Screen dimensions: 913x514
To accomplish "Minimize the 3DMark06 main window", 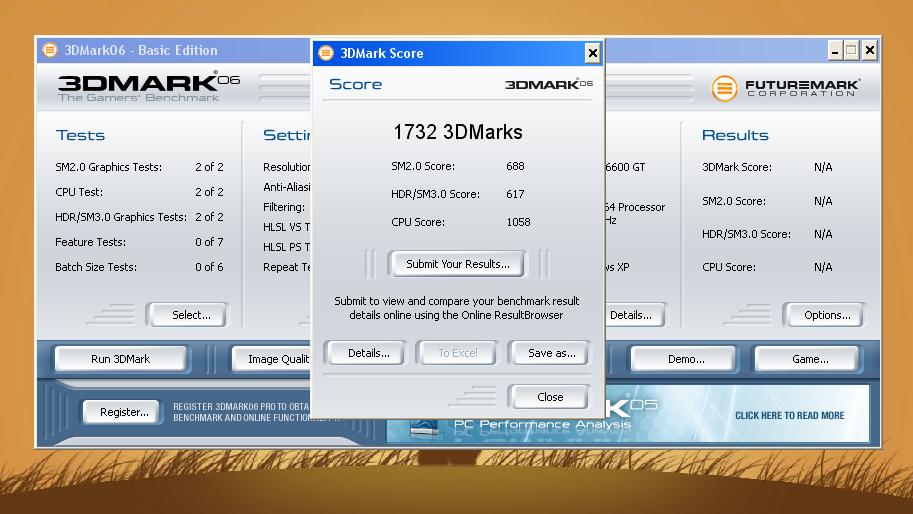I will (x=835, y=51).
